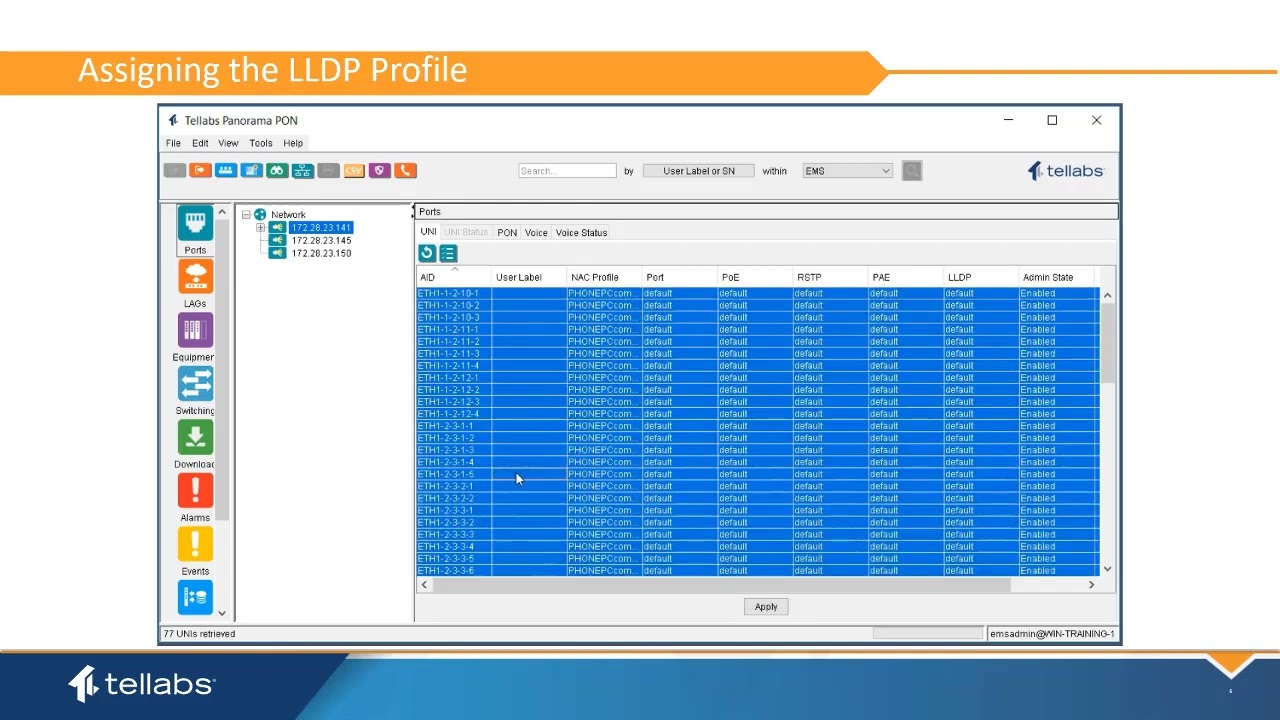Click the table's vertical scrollbar thumb
The height and width of the screenshot is (720, 1280).
coord(1107,343)
